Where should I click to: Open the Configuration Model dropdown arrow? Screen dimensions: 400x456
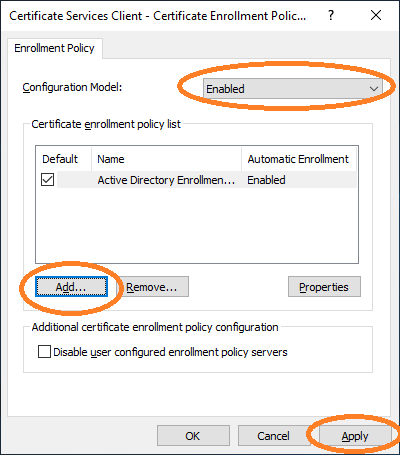point(374,89)
